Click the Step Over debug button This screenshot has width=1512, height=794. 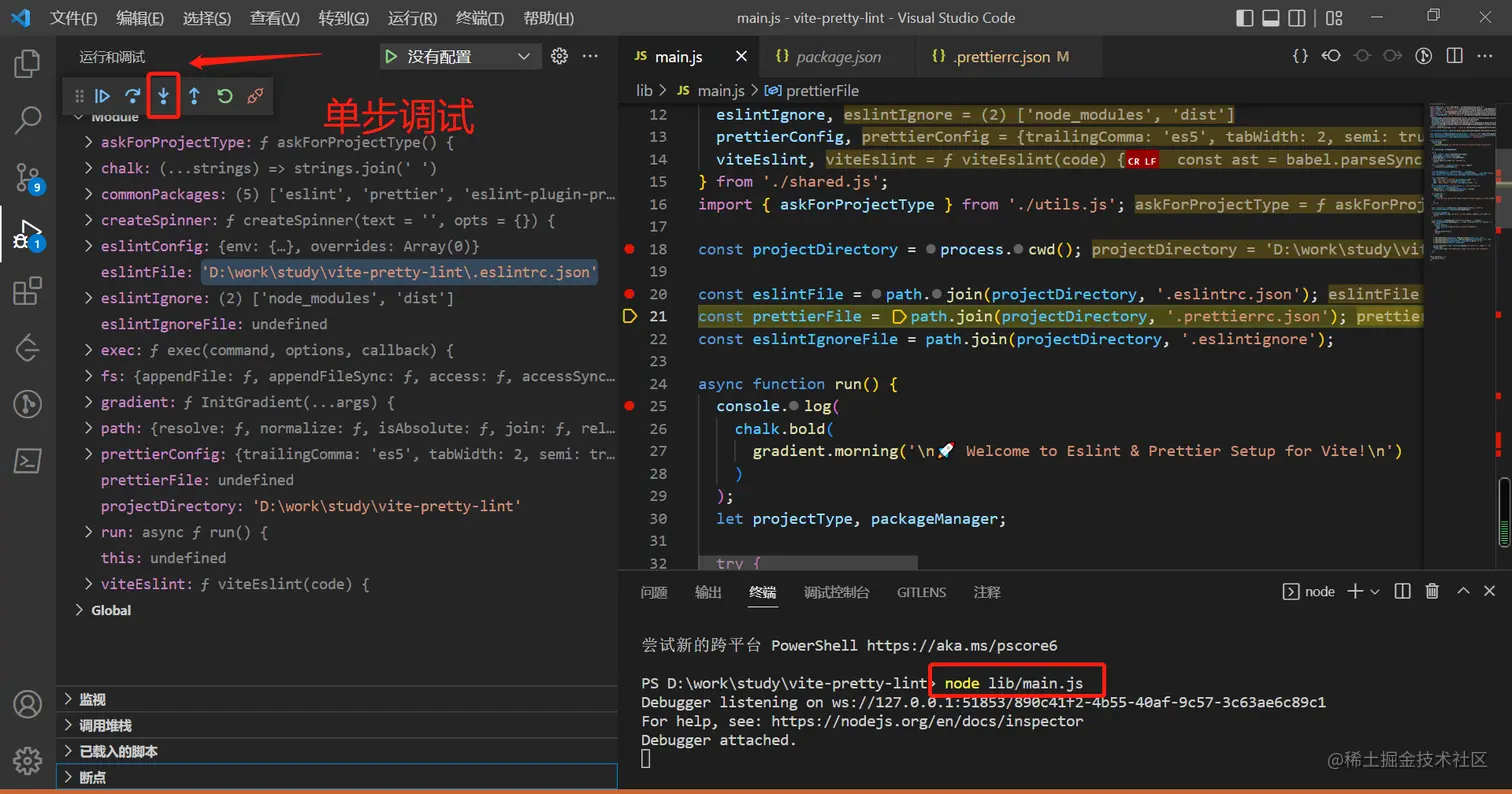(x=132, y=96)
